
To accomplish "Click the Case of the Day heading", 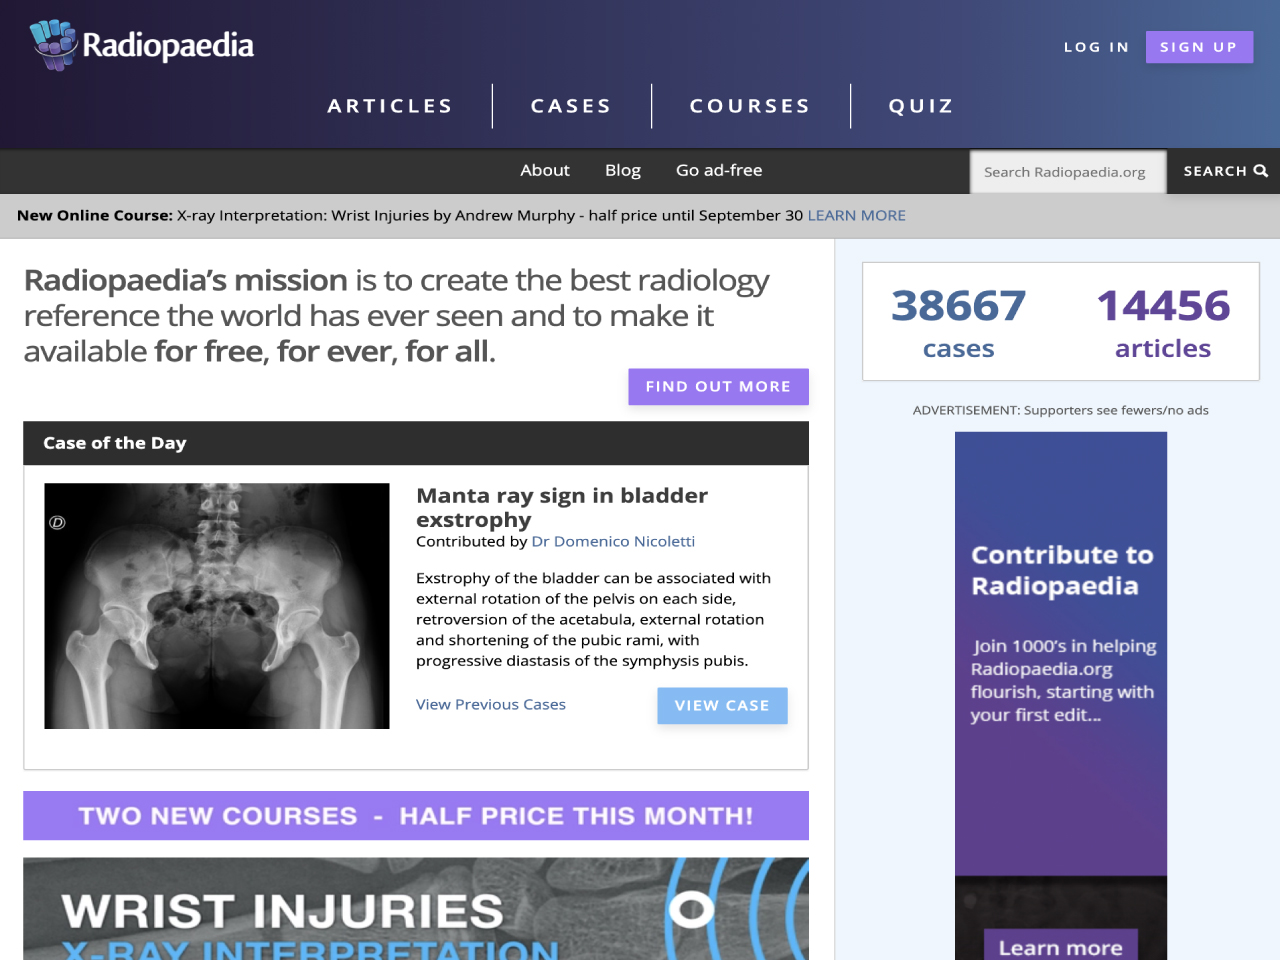I will coord(115,443).
